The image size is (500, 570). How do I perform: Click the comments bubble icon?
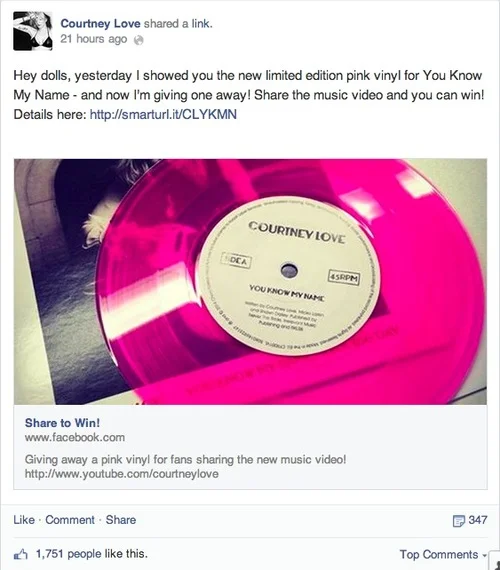(x=459, y=521)
